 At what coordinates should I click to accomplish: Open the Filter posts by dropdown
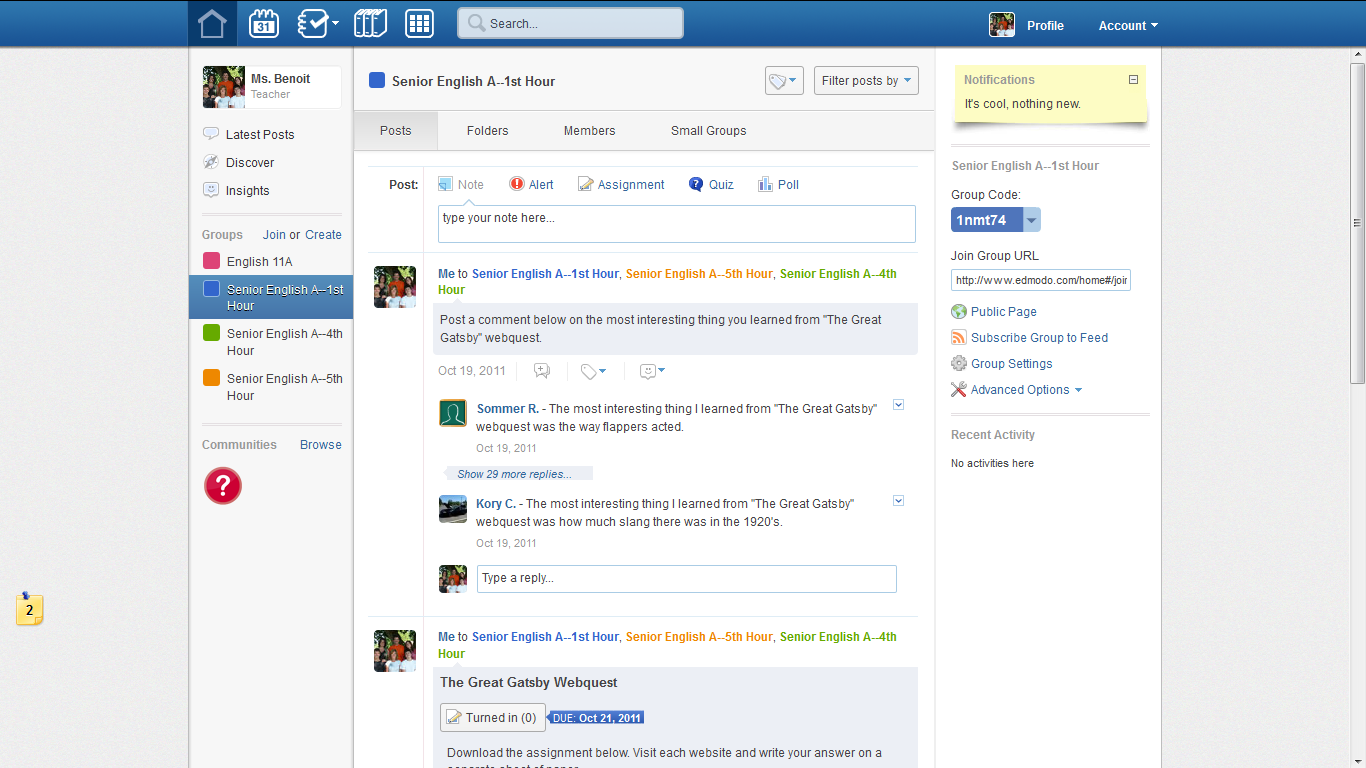tap(866, 81)
